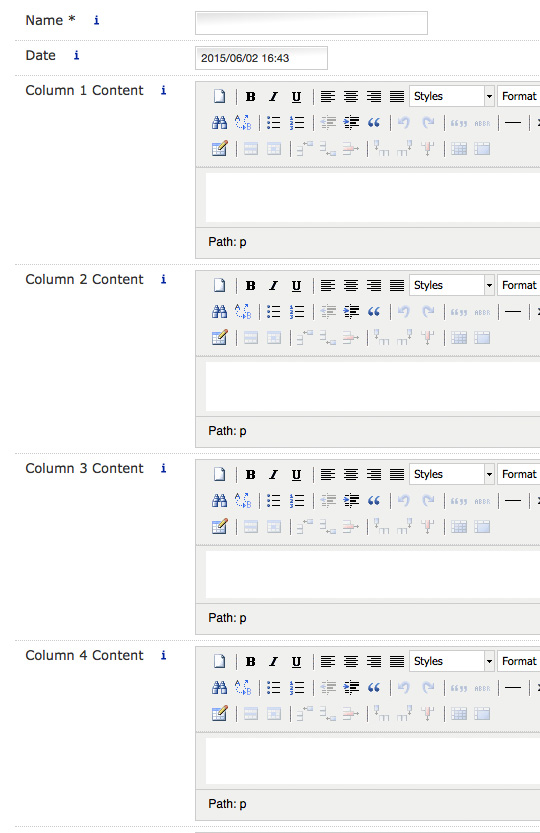Open Styles dropdown in Column 1 editor
The image size is (540, 833).
pyautogui.click(x=452, y=97)
